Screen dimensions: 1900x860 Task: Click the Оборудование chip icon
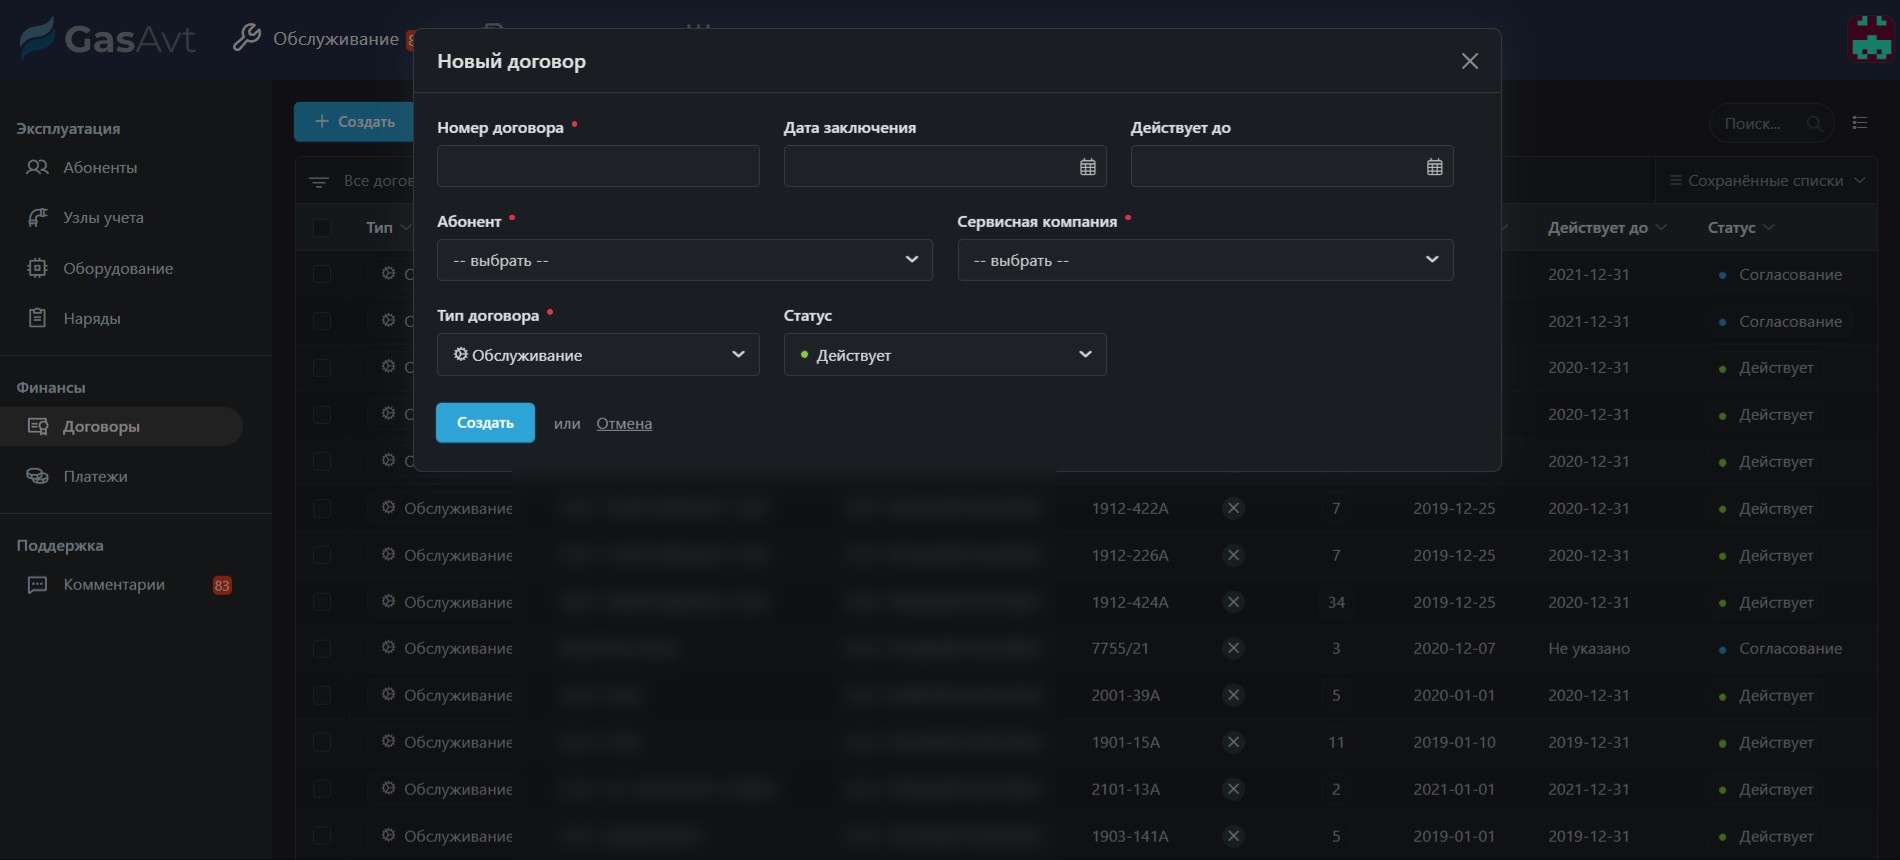click(37, 268)
